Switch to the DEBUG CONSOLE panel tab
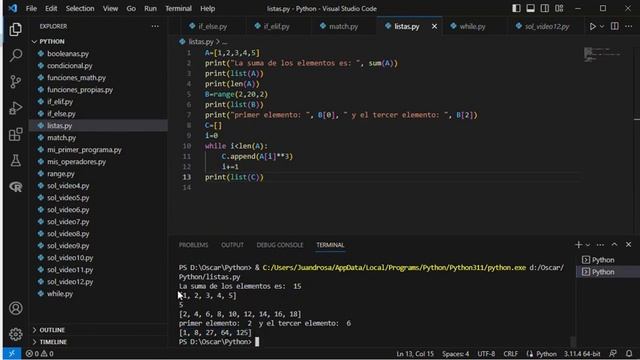This screenshot has width=640, height=360. (x=280, y=245)
